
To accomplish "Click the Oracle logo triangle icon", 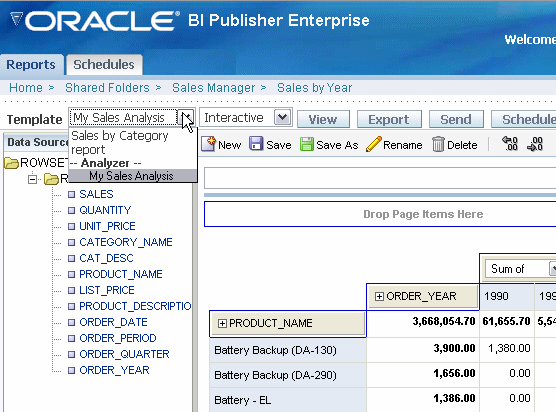I will click(16, 19).
